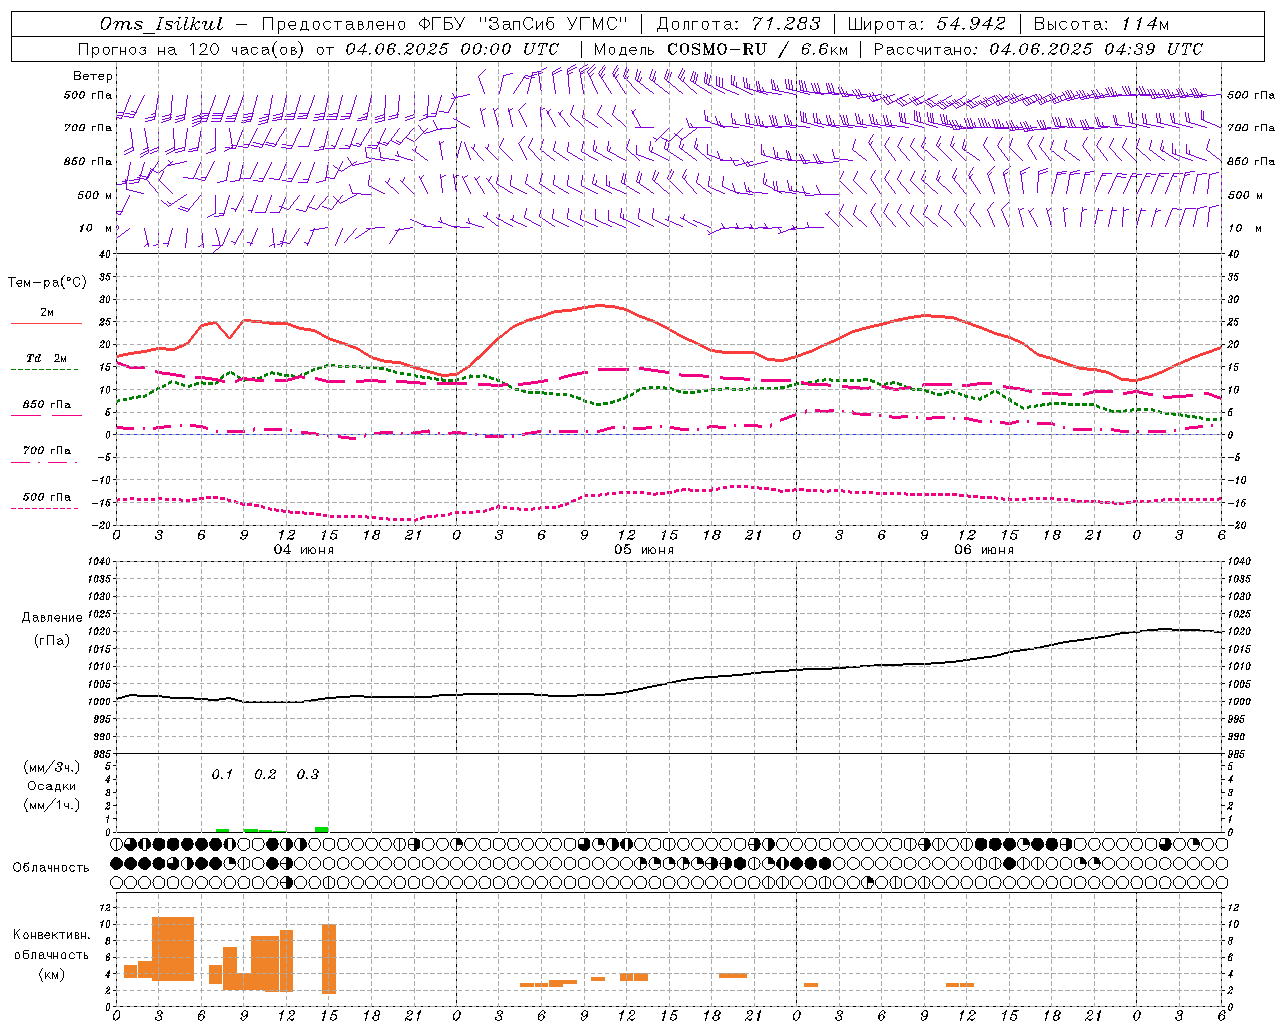Click the 0.3 precipitation amount value
This screenshot has width=1280, height=1024.
click(308, 774)
